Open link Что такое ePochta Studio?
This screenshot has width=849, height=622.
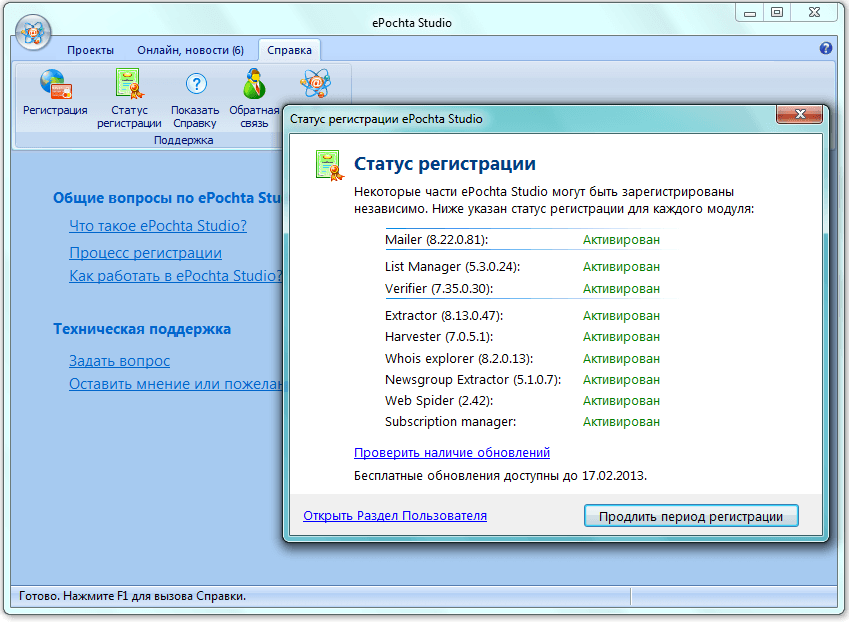[158, 226]
